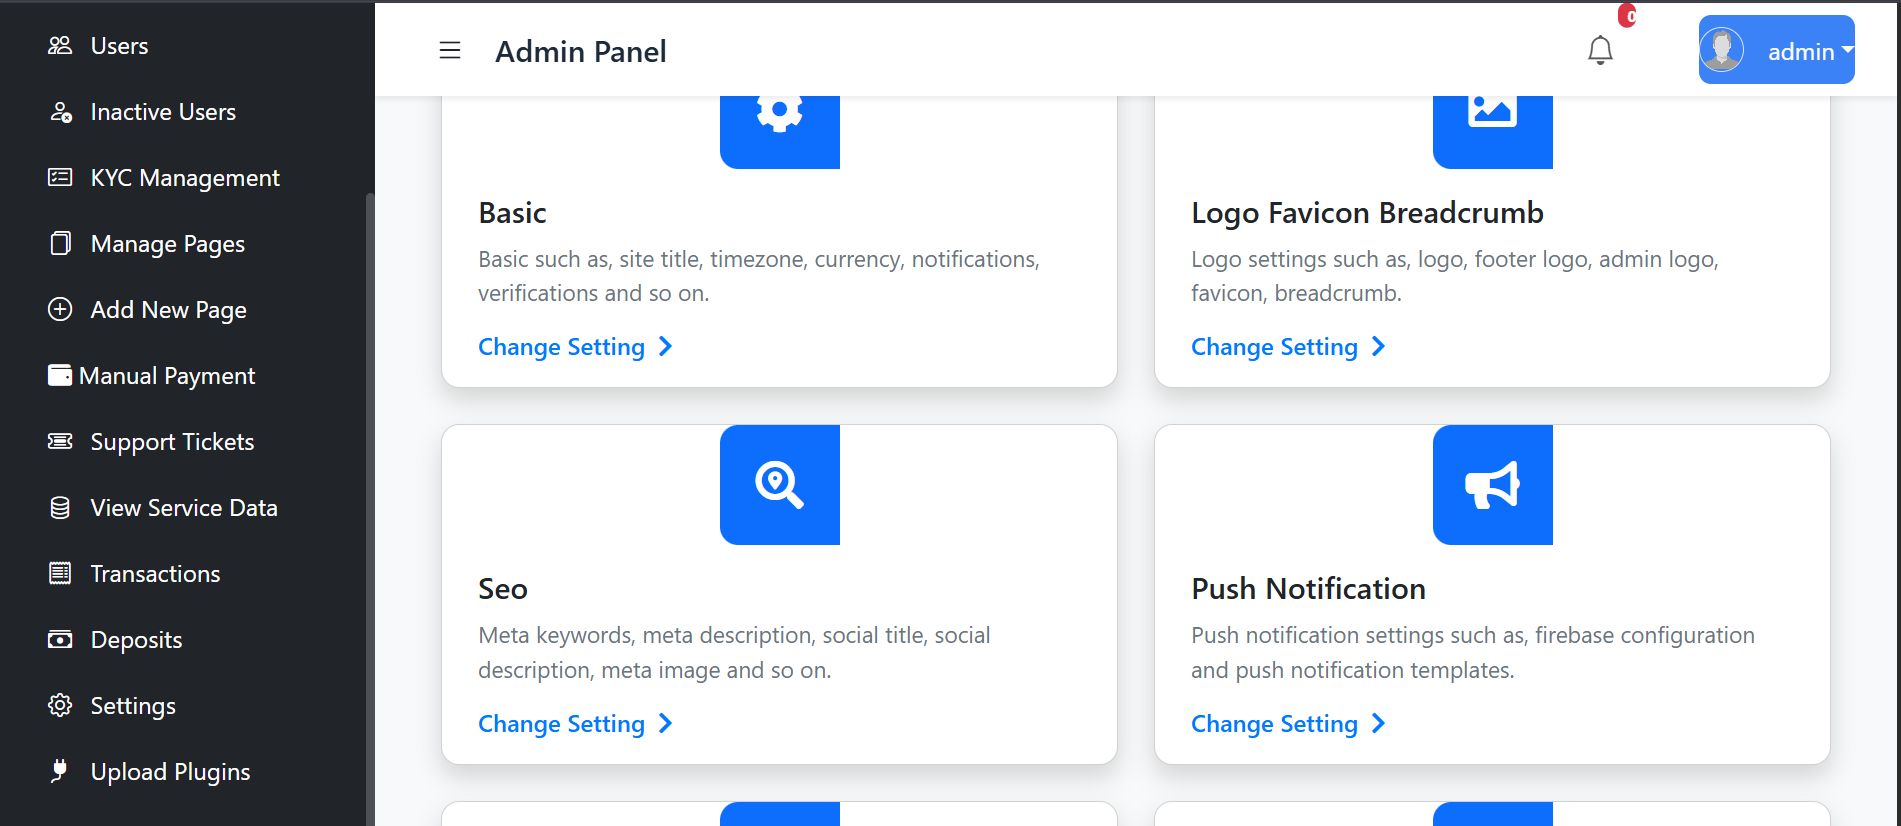Click the KYC Management card icon
This screenshot has width=1901, height=826.
[60, 178]
